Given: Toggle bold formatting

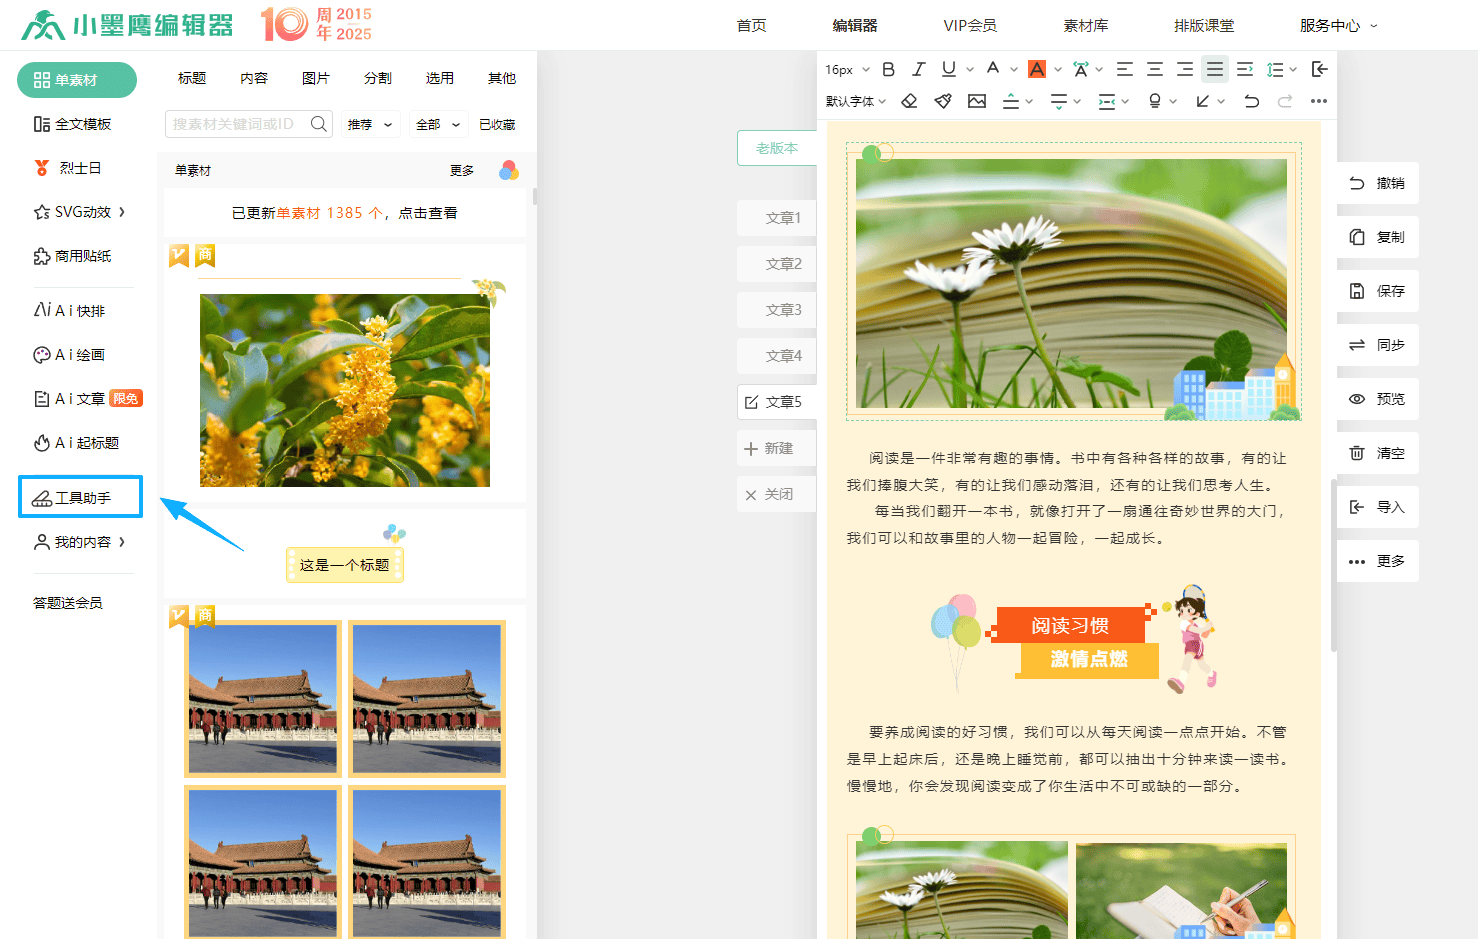Looking at the screenshot, I should click(888, 69).
